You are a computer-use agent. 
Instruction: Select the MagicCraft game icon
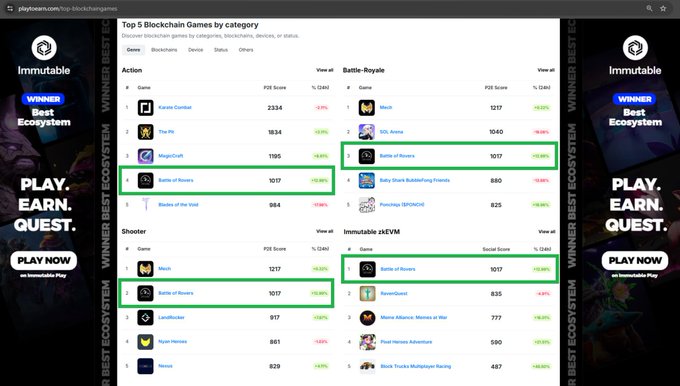coord(146,156)
